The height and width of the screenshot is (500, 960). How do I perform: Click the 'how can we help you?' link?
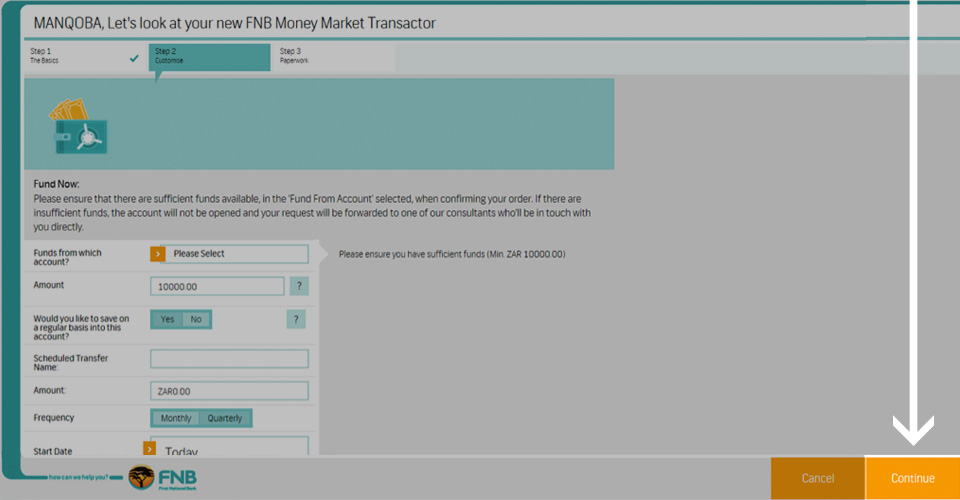[x=78, y=477]
